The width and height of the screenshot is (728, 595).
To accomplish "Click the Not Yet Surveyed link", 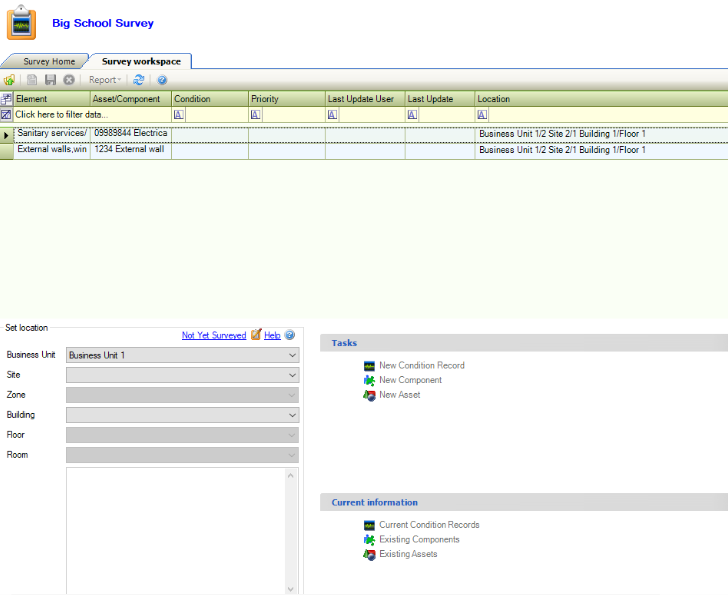I will coord(213,336).
